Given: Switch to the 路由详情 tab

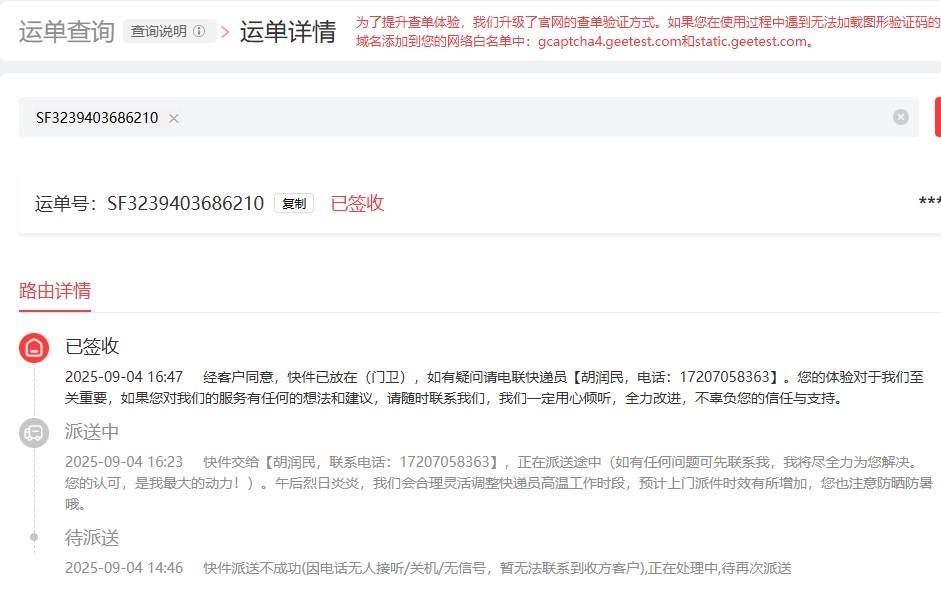Looking at the screenshot, I should coord(55,291).
